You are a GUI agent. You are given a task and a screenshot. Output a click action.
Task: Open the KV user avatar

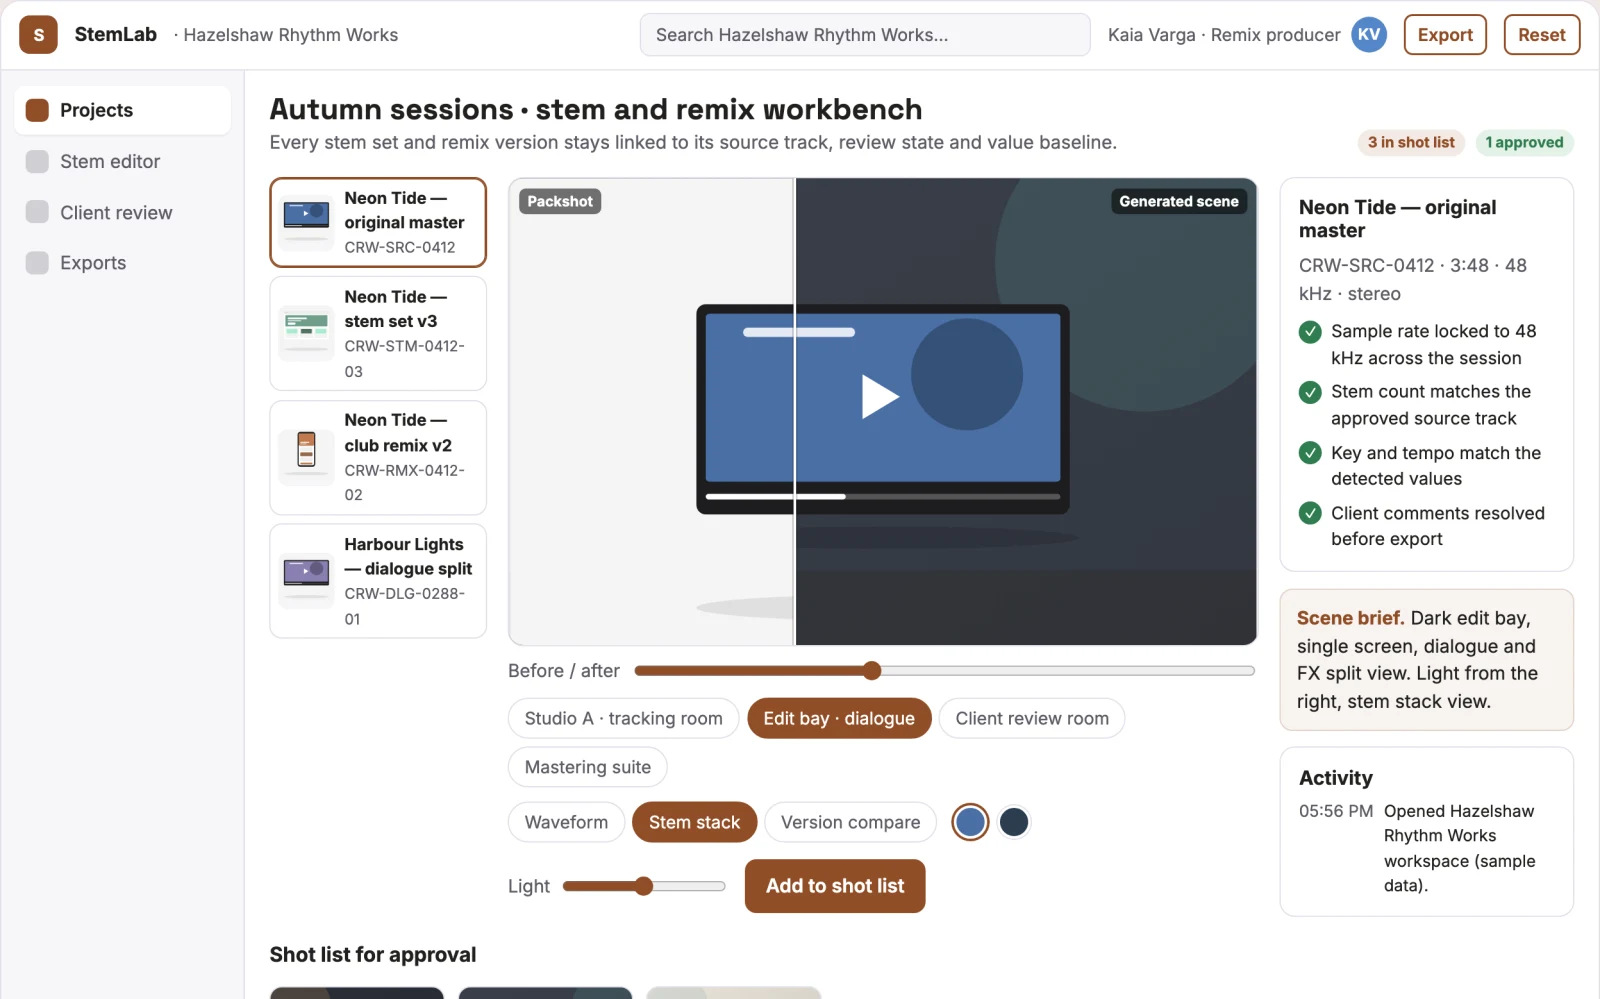click(x=1369, y=35)
